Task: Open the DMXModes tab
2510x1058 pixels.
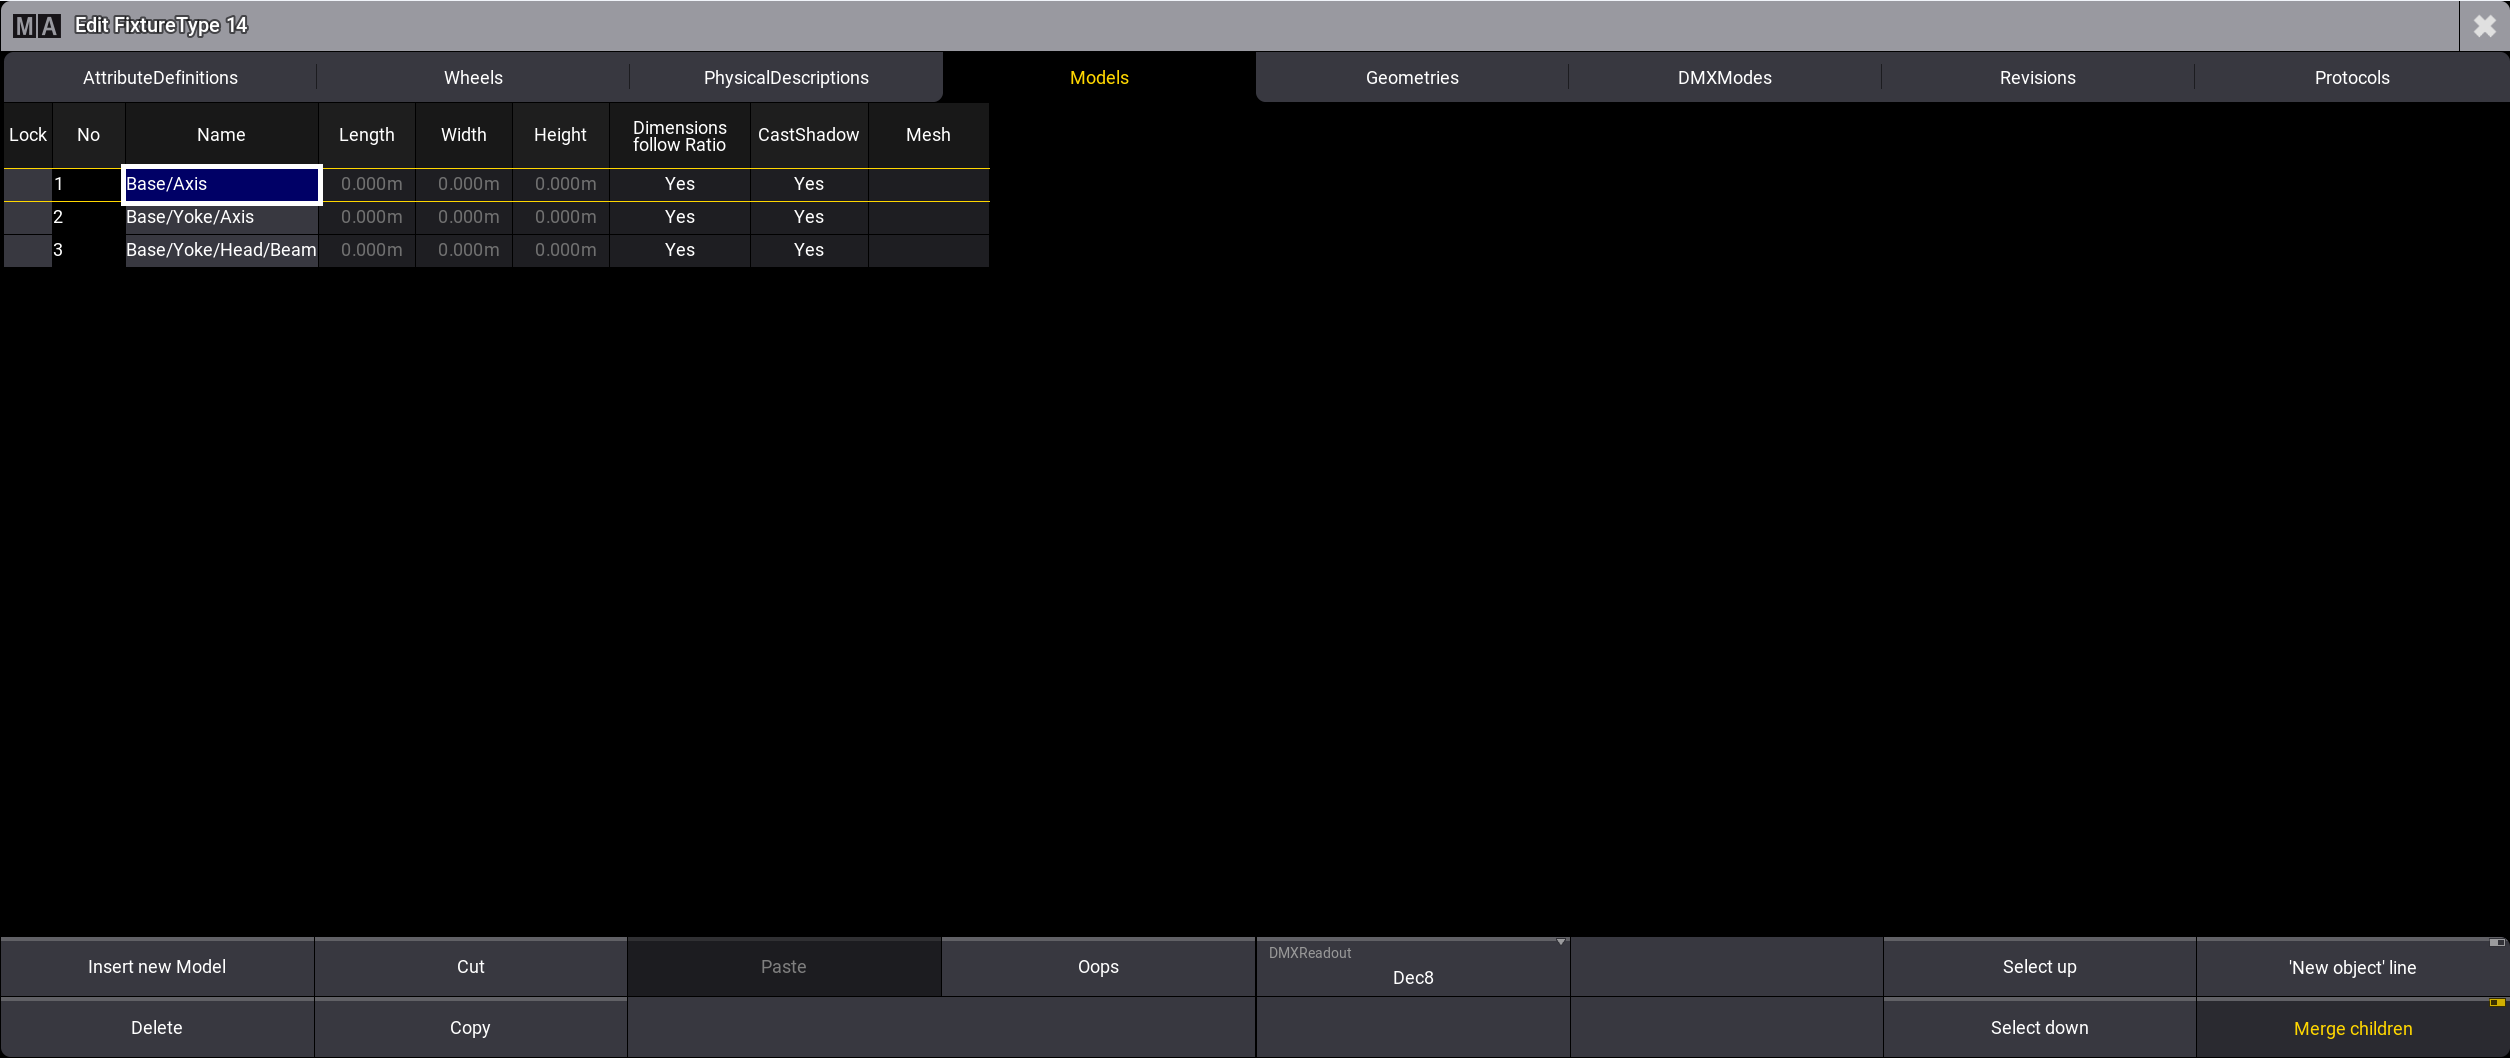Action: tap(1724, 78)
